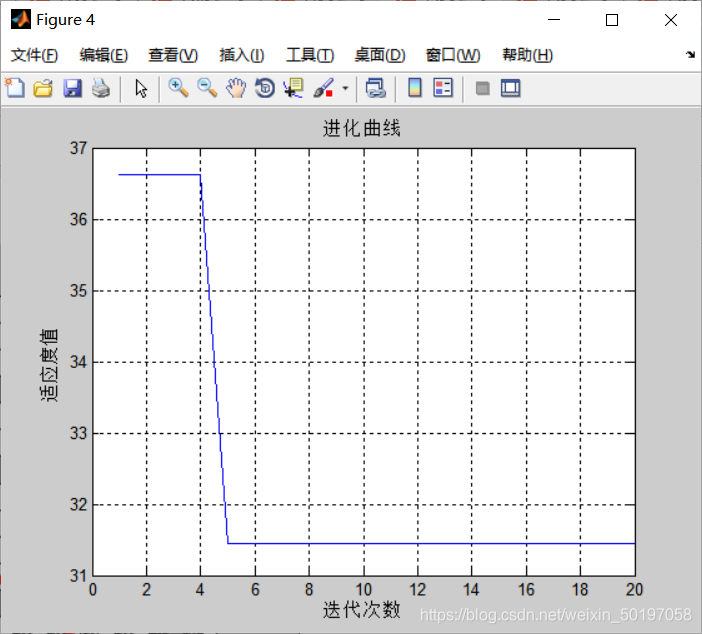Click the New Figure icon
Screen dimensions: 702x634
point(15,88)
